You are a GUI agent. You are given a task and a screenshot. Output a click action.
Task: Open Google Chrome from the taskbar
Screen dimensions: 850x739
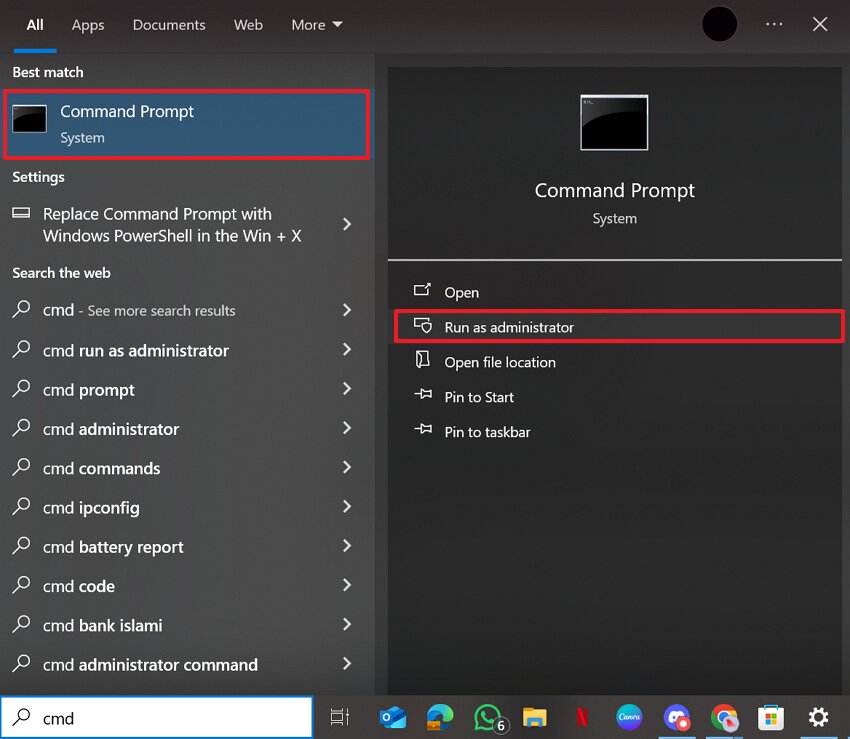pyautogui.click(x=724, y=718)
